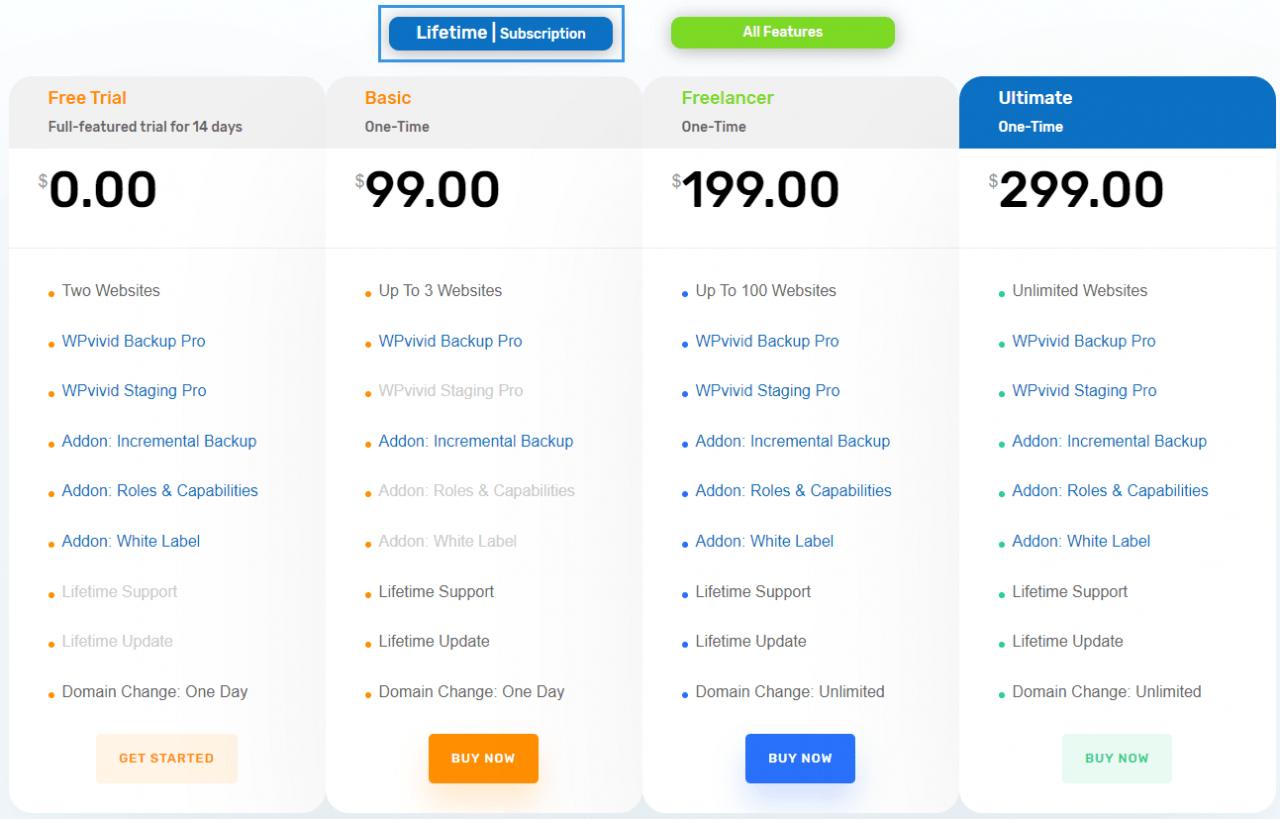Open Addon: White Label link in Freelancer

pyautogui.click(x=765, y=541)
